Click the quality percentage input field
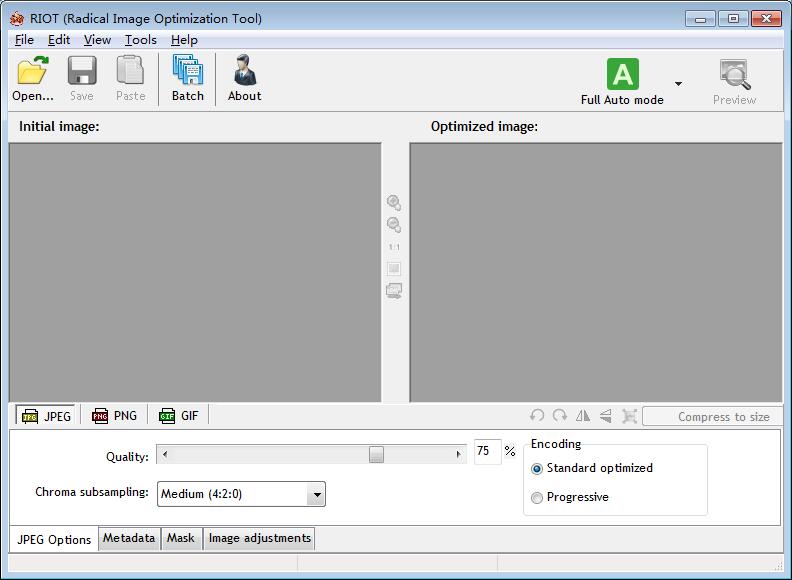792x580 pixels. coord(487,451)
